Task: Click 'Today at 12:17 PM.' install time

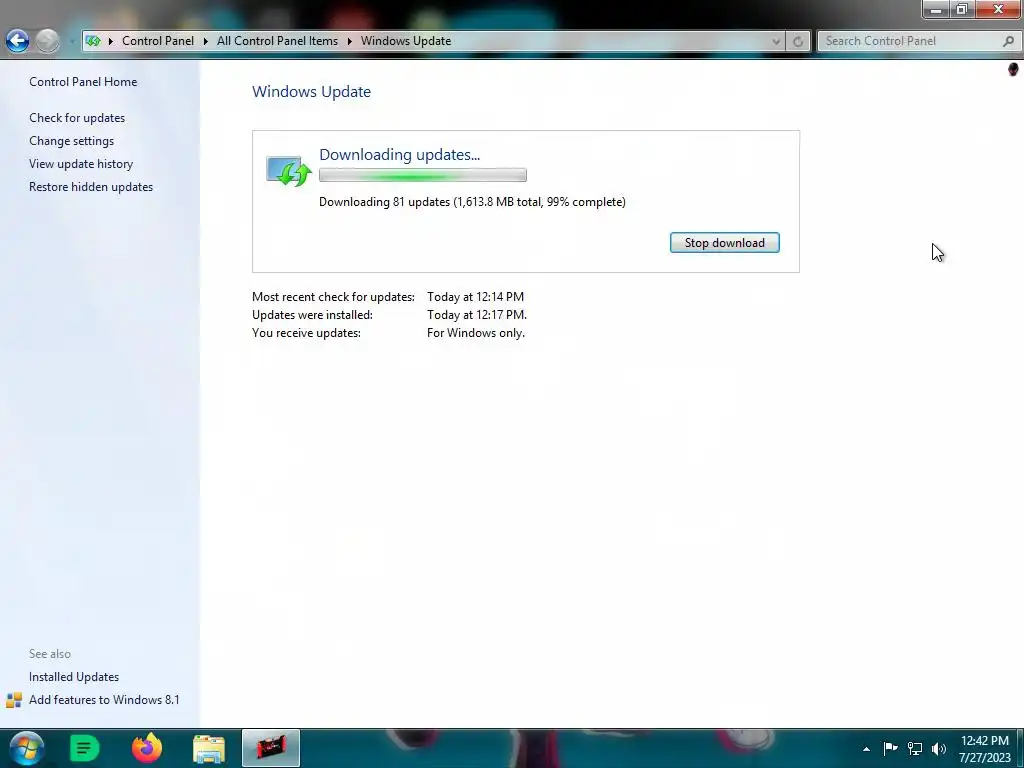Action: 477,315
